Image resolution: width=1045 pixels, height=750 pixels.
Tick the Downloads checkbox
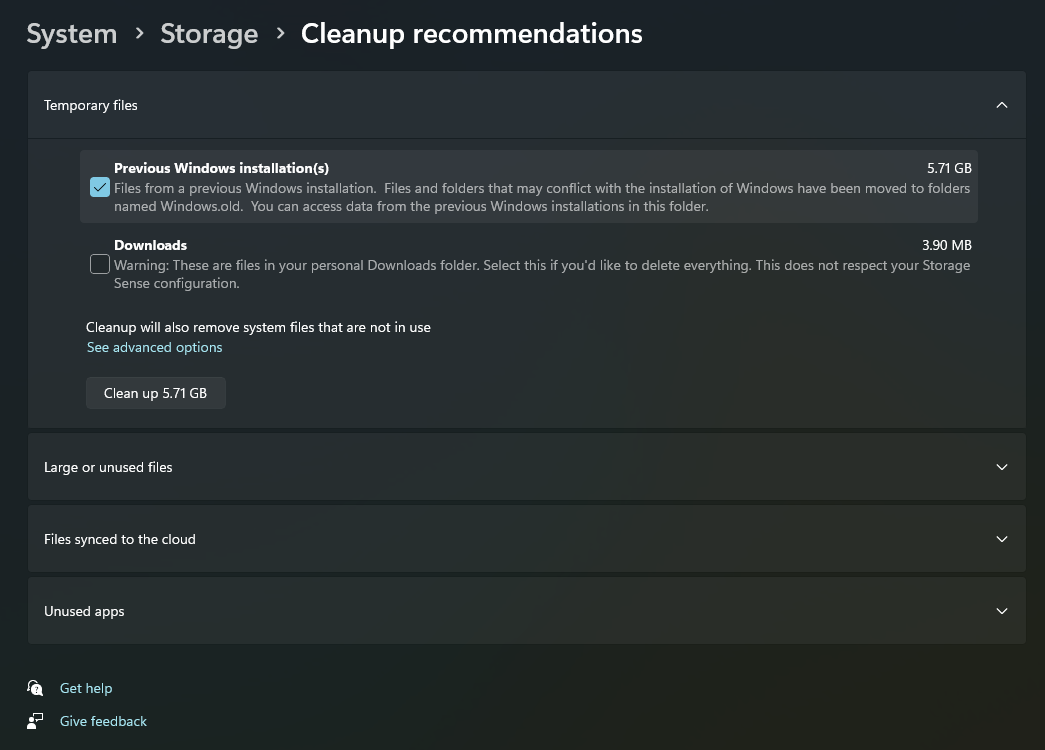100,264
